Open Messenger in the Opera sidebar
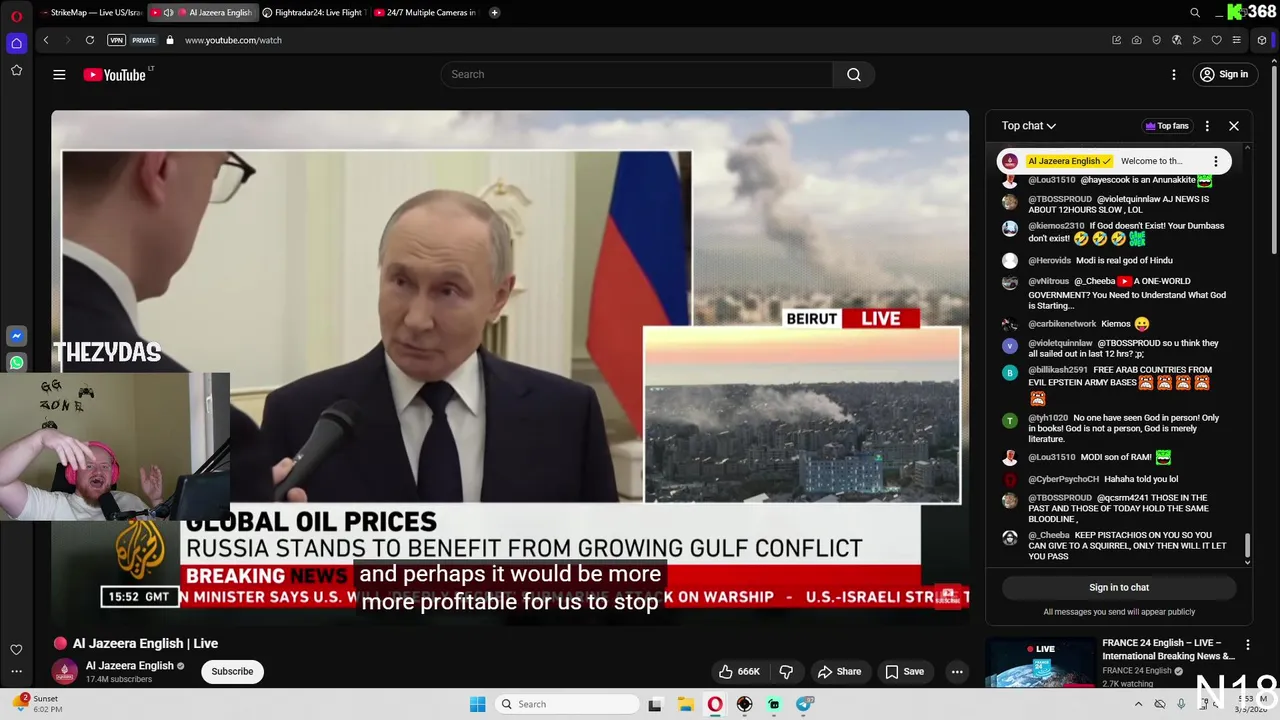 click(16, 337)
